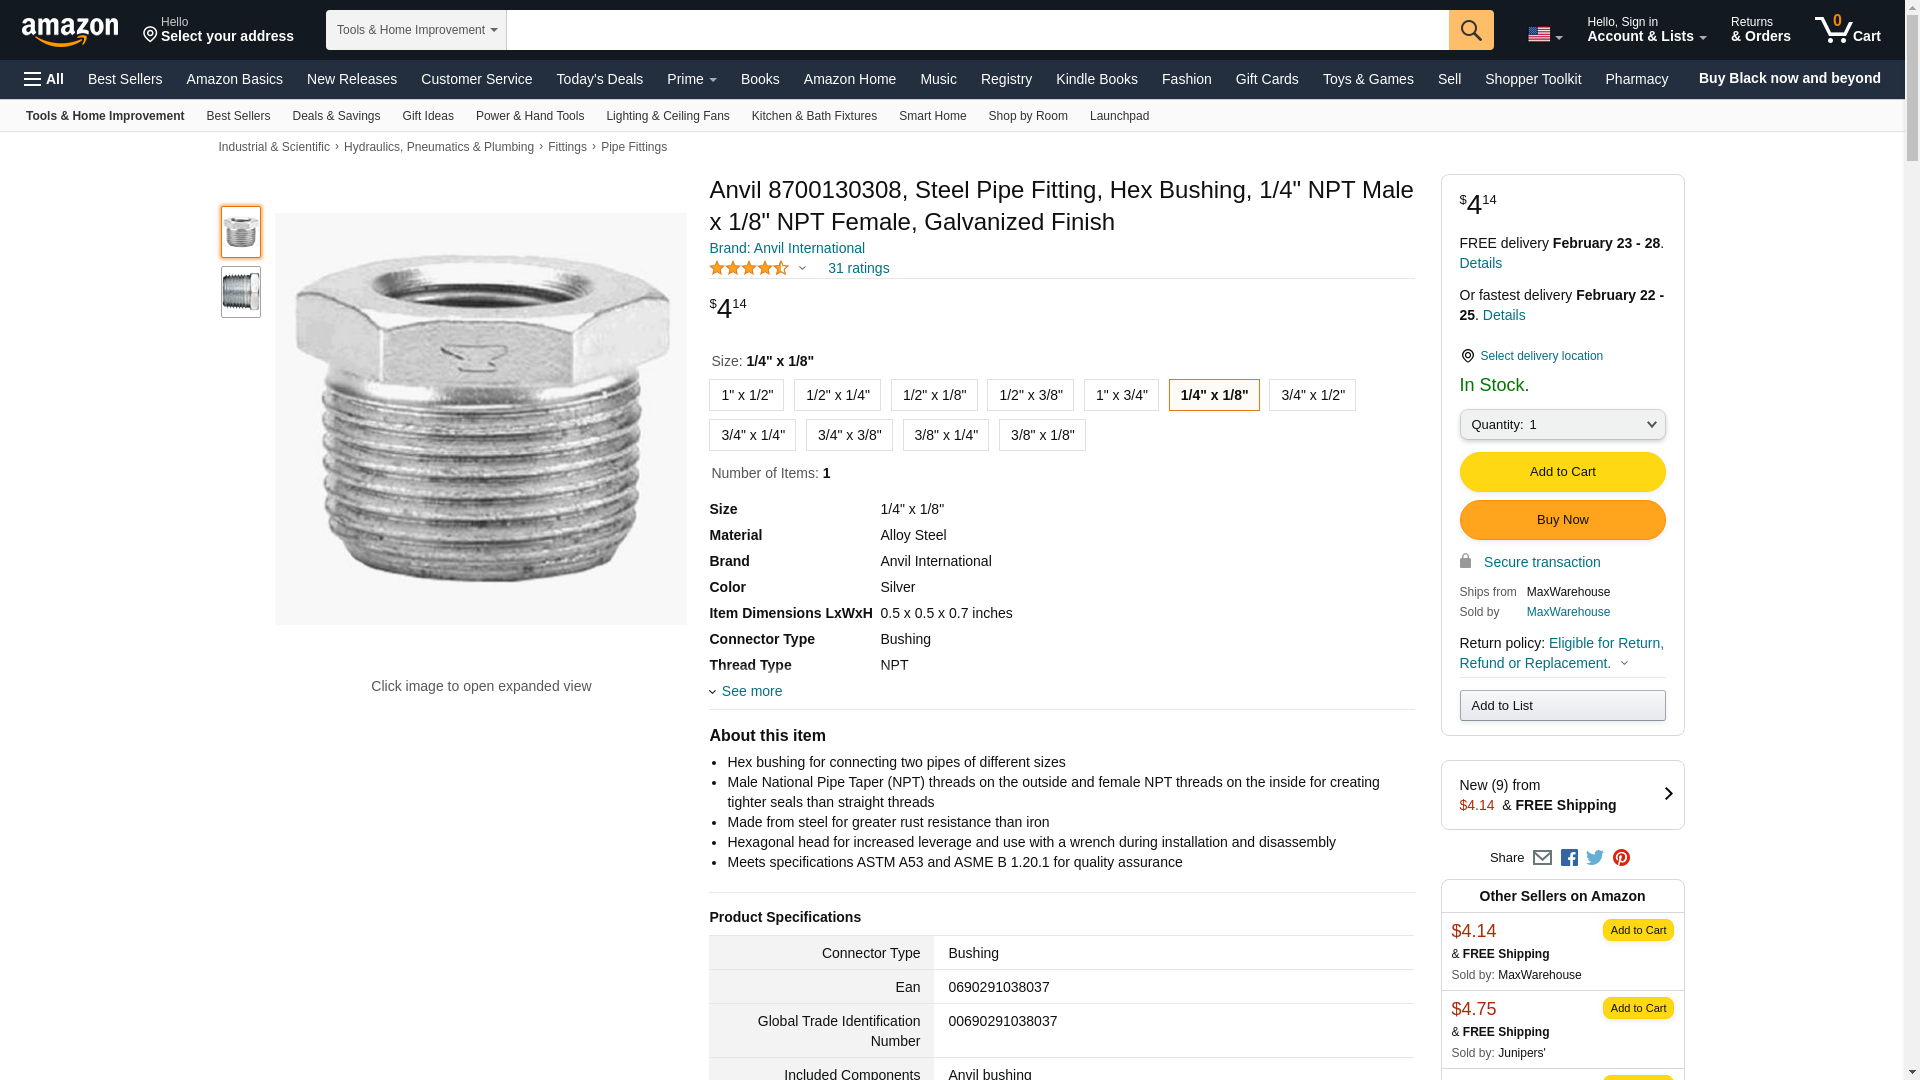Screen dimensions: 1920x1080
Task: Open the 31 ratings link
Action: pos(858,268)
